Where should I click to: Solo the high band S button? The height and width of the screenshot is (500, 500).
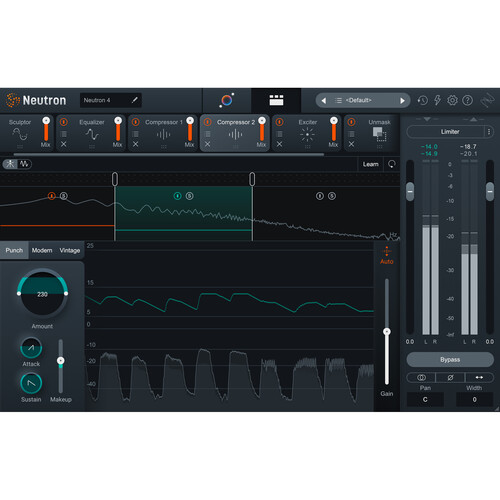point(332,196)
